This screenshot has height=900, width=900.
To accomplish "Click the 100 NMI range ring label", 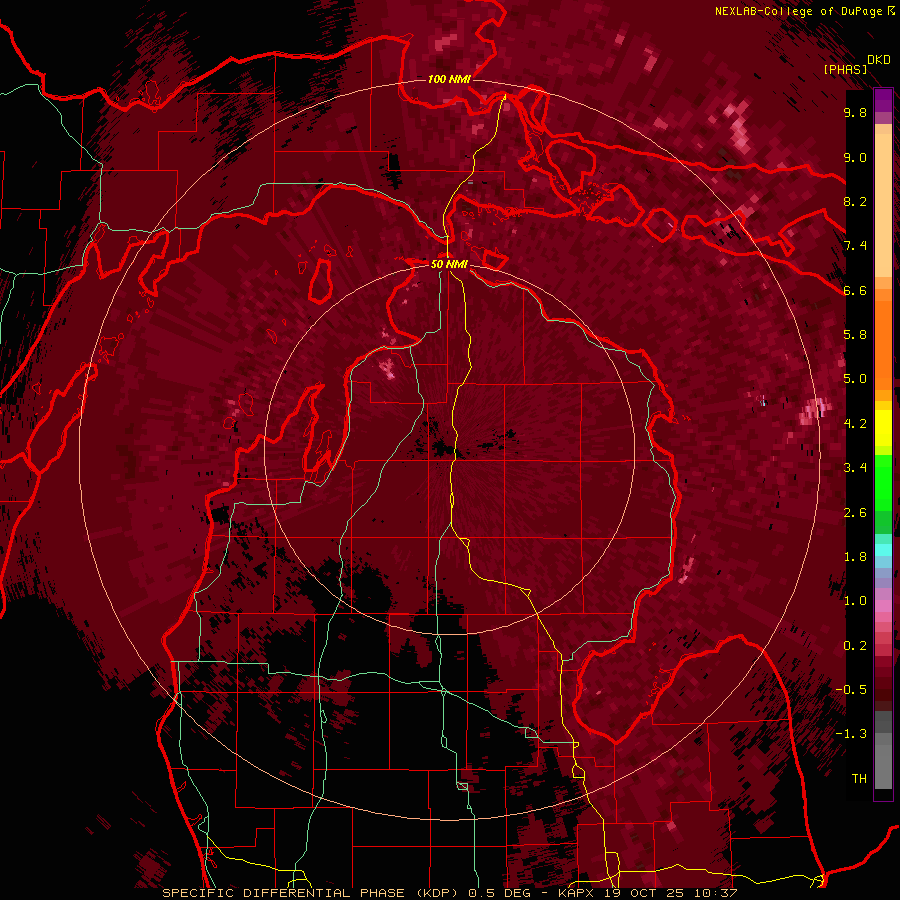I will pos(449,79).
